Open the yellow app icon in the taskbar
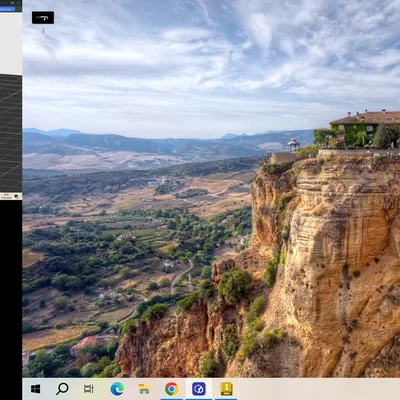The height and width of the screenshot is (400, 400). (x=226, y=389)
